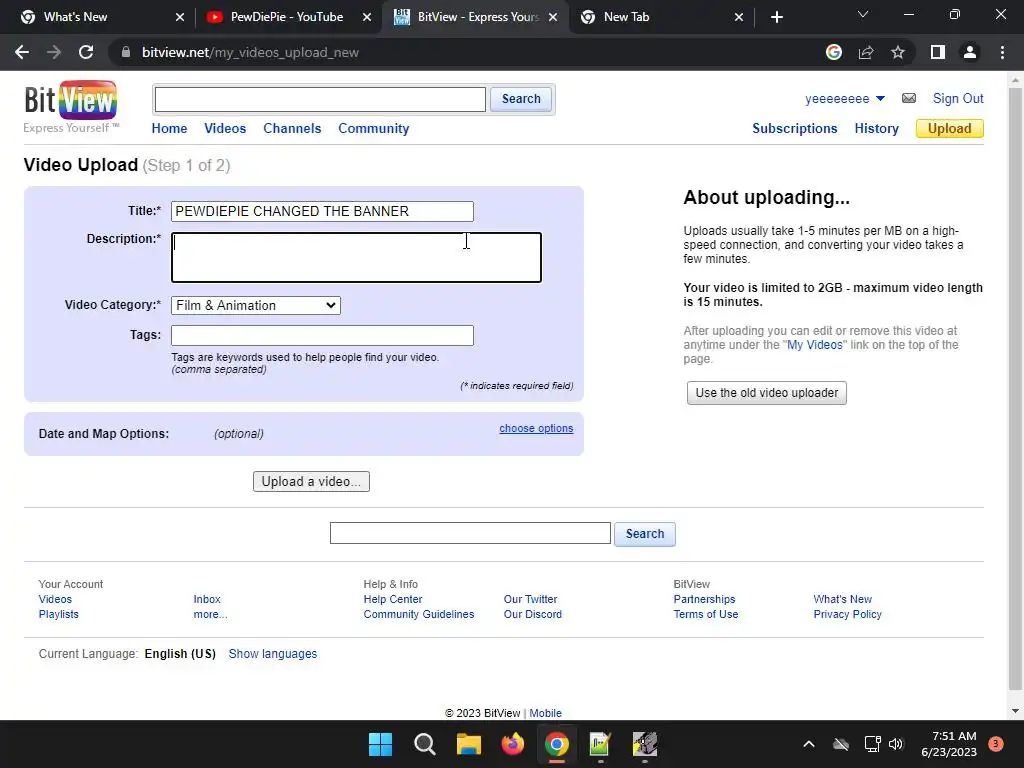Open footer Playlists link

(x=59, y=615)
